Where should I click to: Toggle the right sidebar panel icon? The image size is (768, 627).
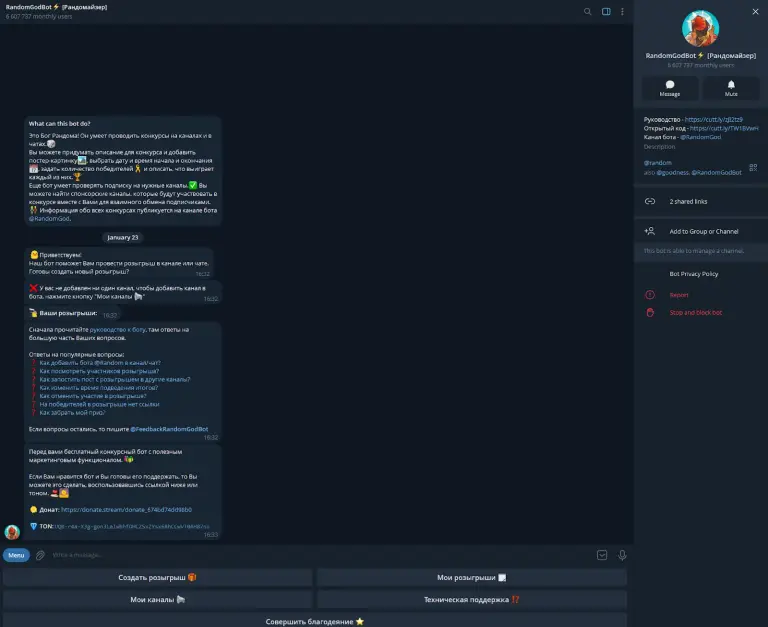tap(606, 11)
